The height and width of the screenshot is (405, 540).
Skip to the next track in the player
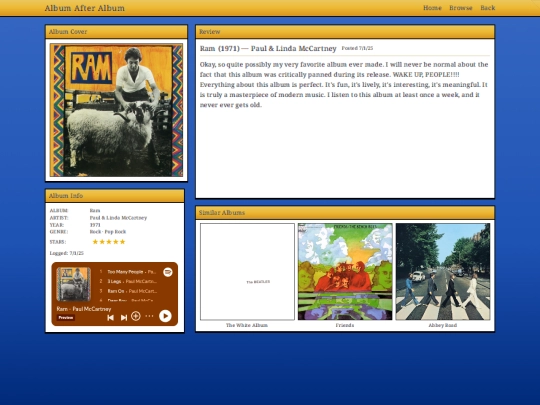coord(124,317)
